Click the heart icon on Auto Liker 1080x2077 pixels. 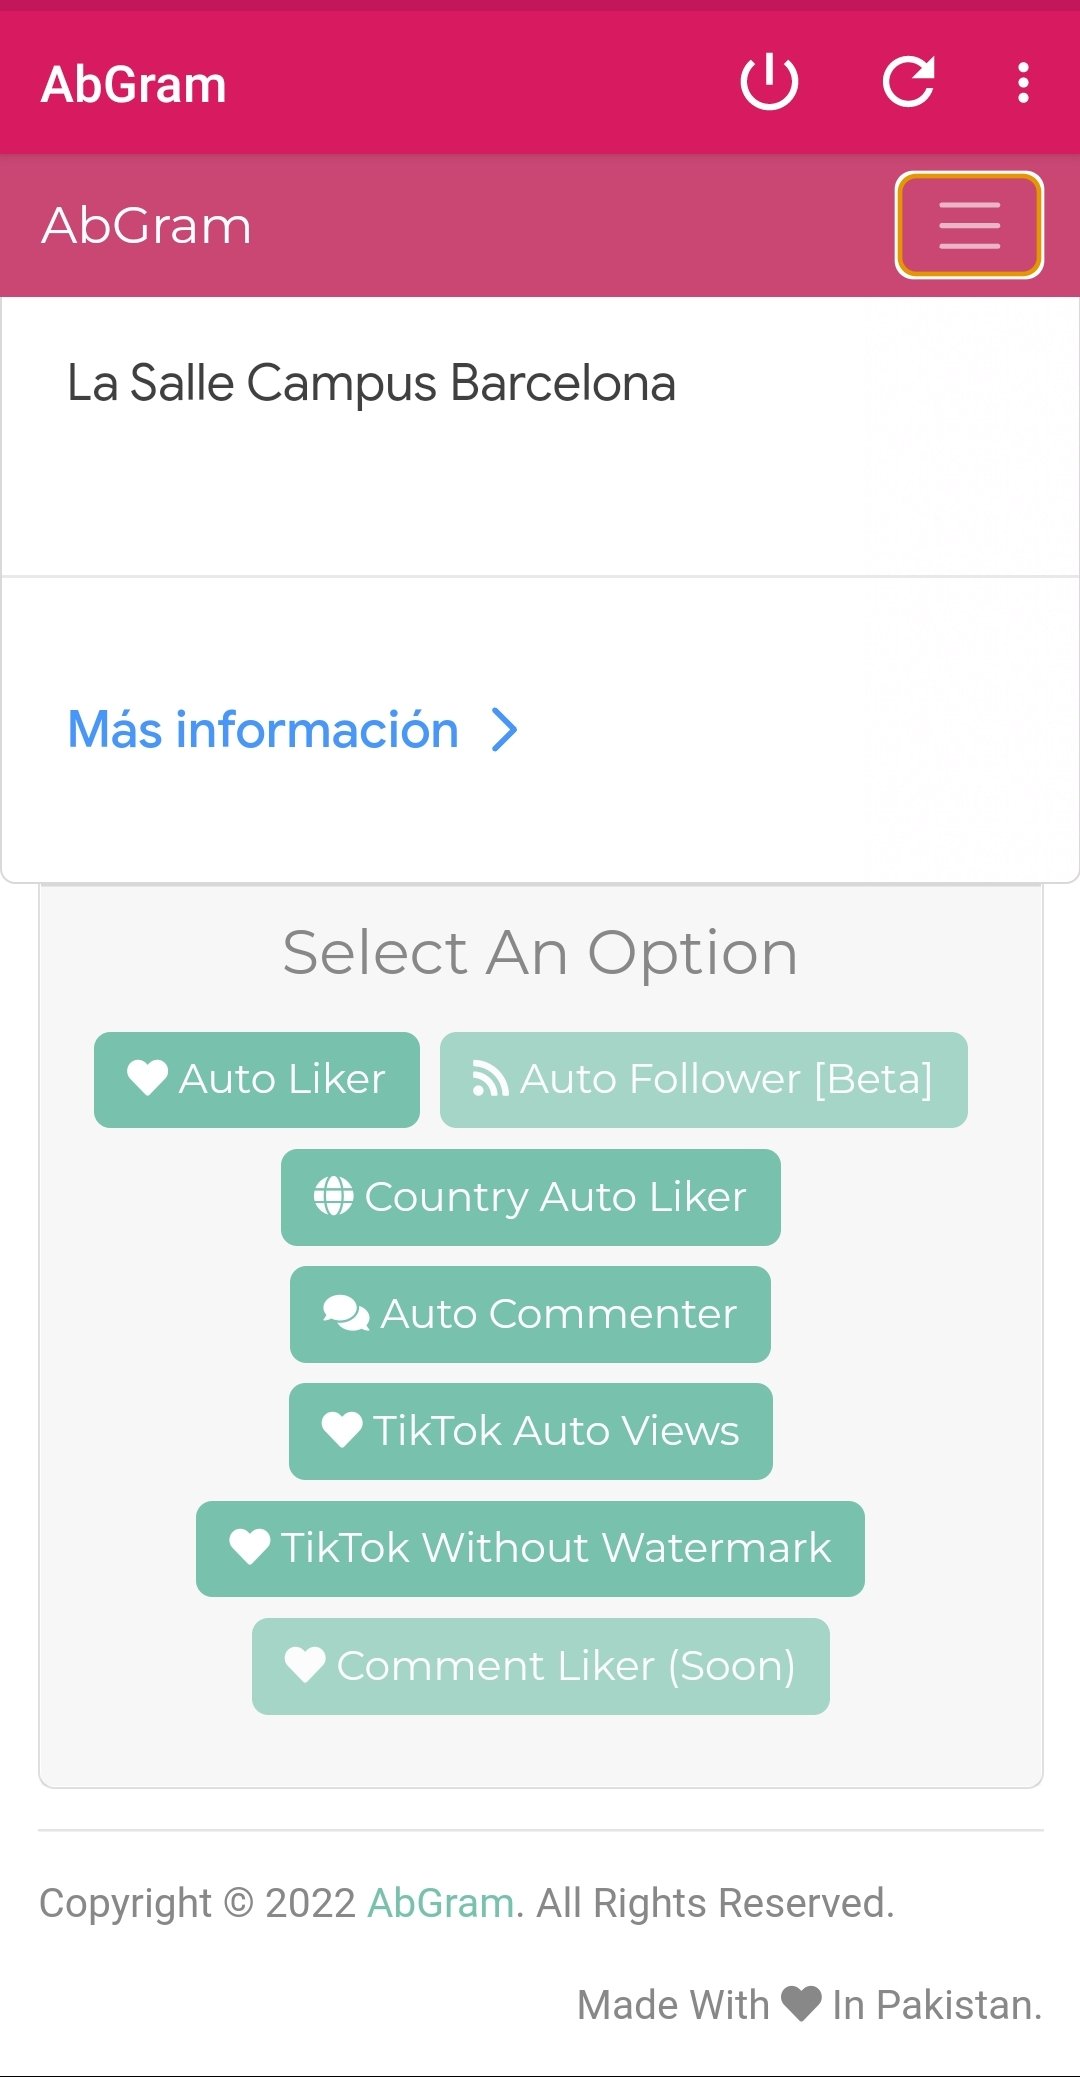147,1078
